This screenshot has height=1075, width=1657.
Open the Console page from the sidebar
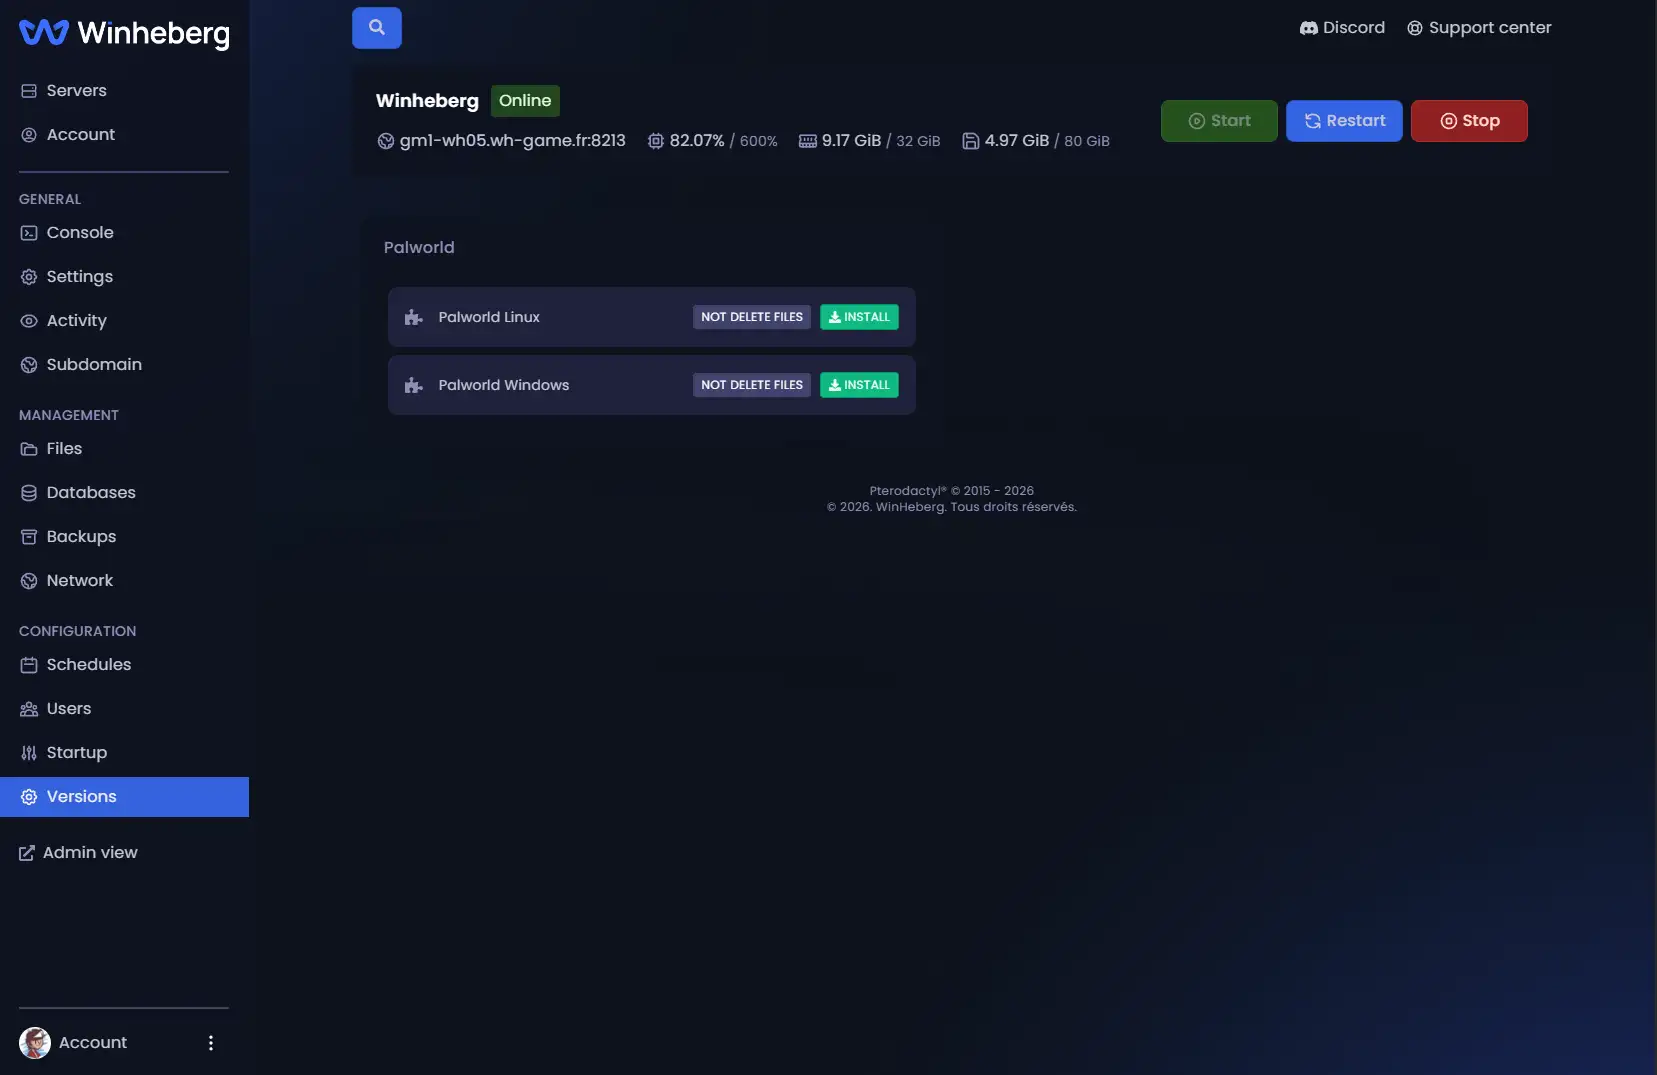coord(80,233)
